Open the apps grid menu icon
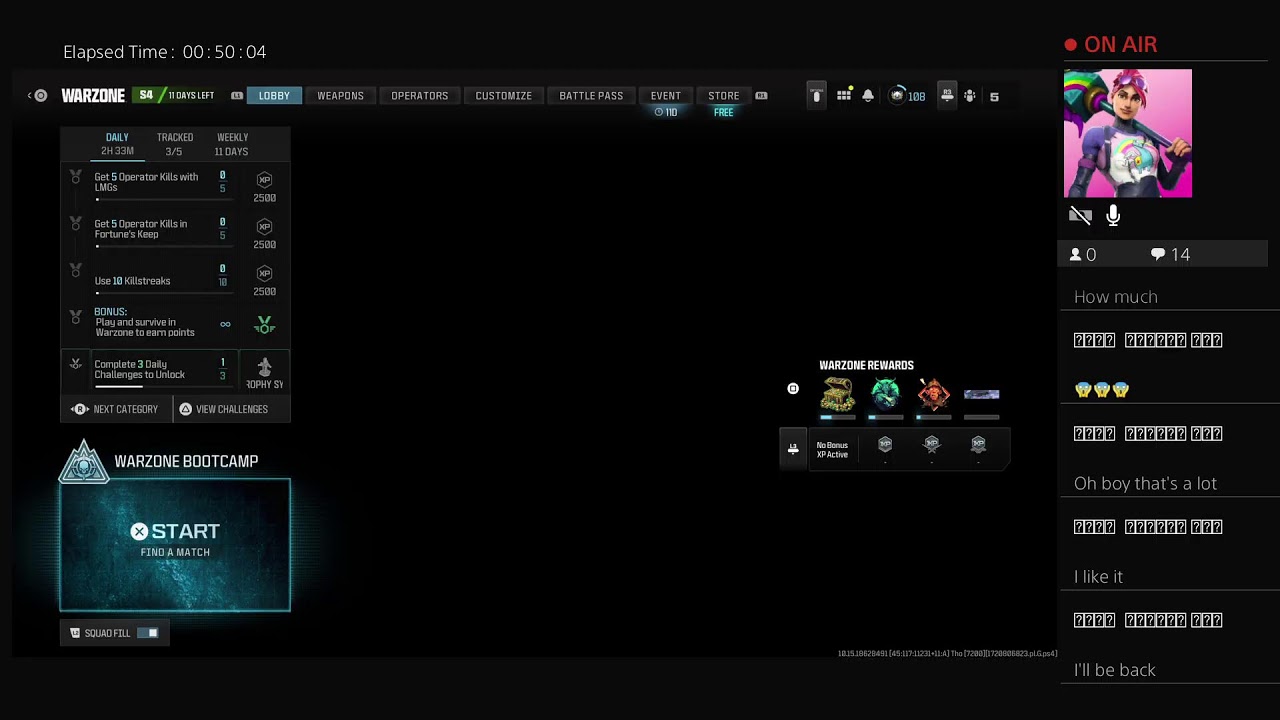 tap(844, 96)
